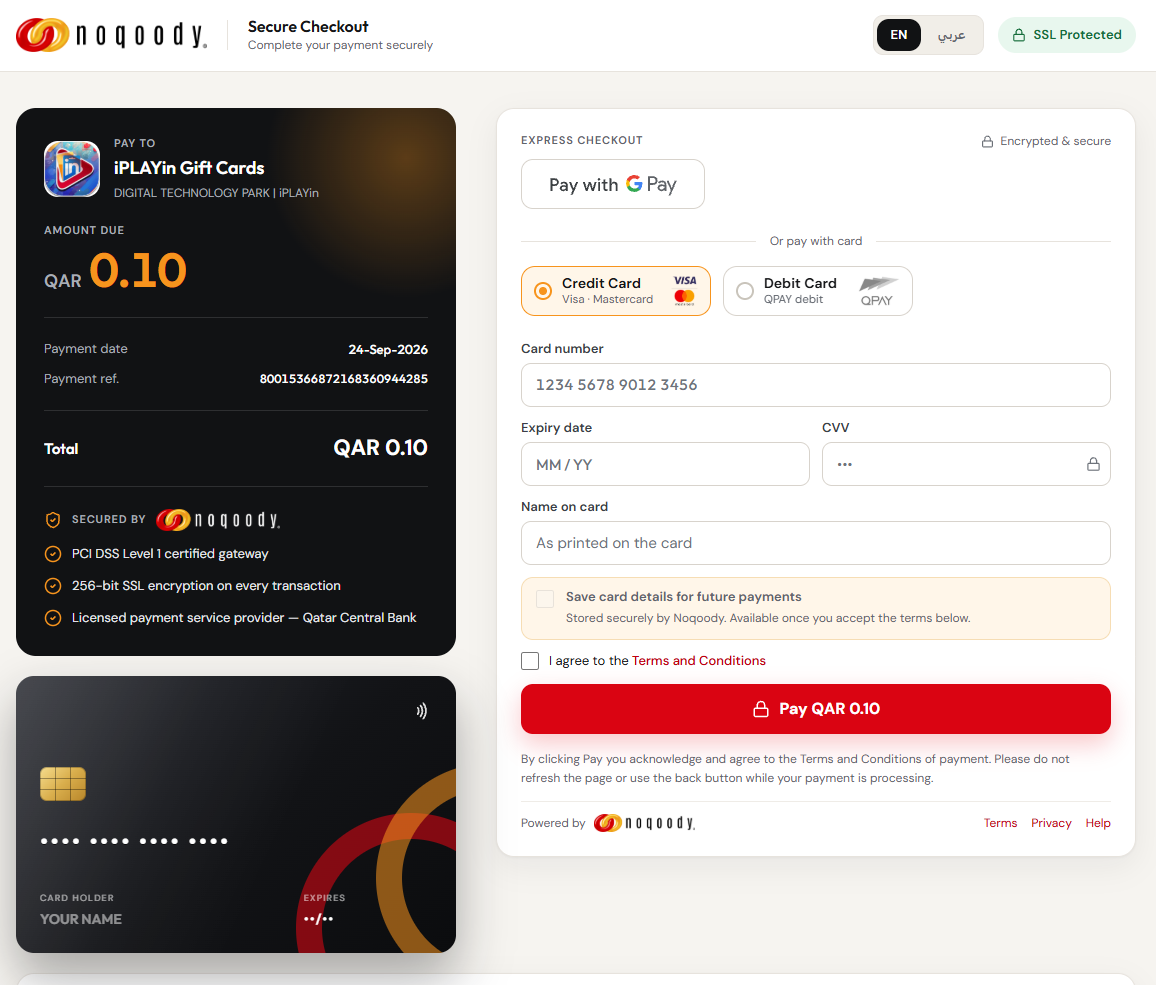Focus the Name on card field
The width and height of the screenshot is (1156, 985).
coord(815,543)
